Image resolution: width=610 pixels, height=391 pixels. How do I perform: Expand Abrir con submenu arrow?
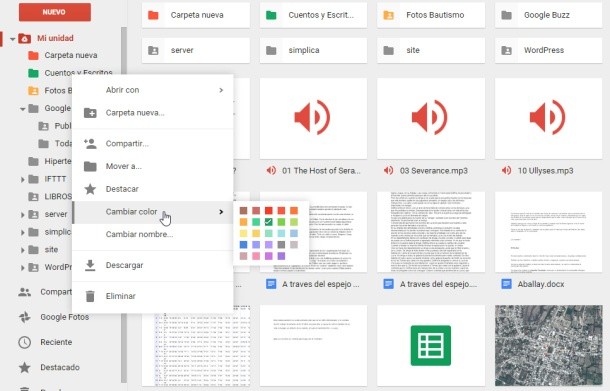[221, 90]
